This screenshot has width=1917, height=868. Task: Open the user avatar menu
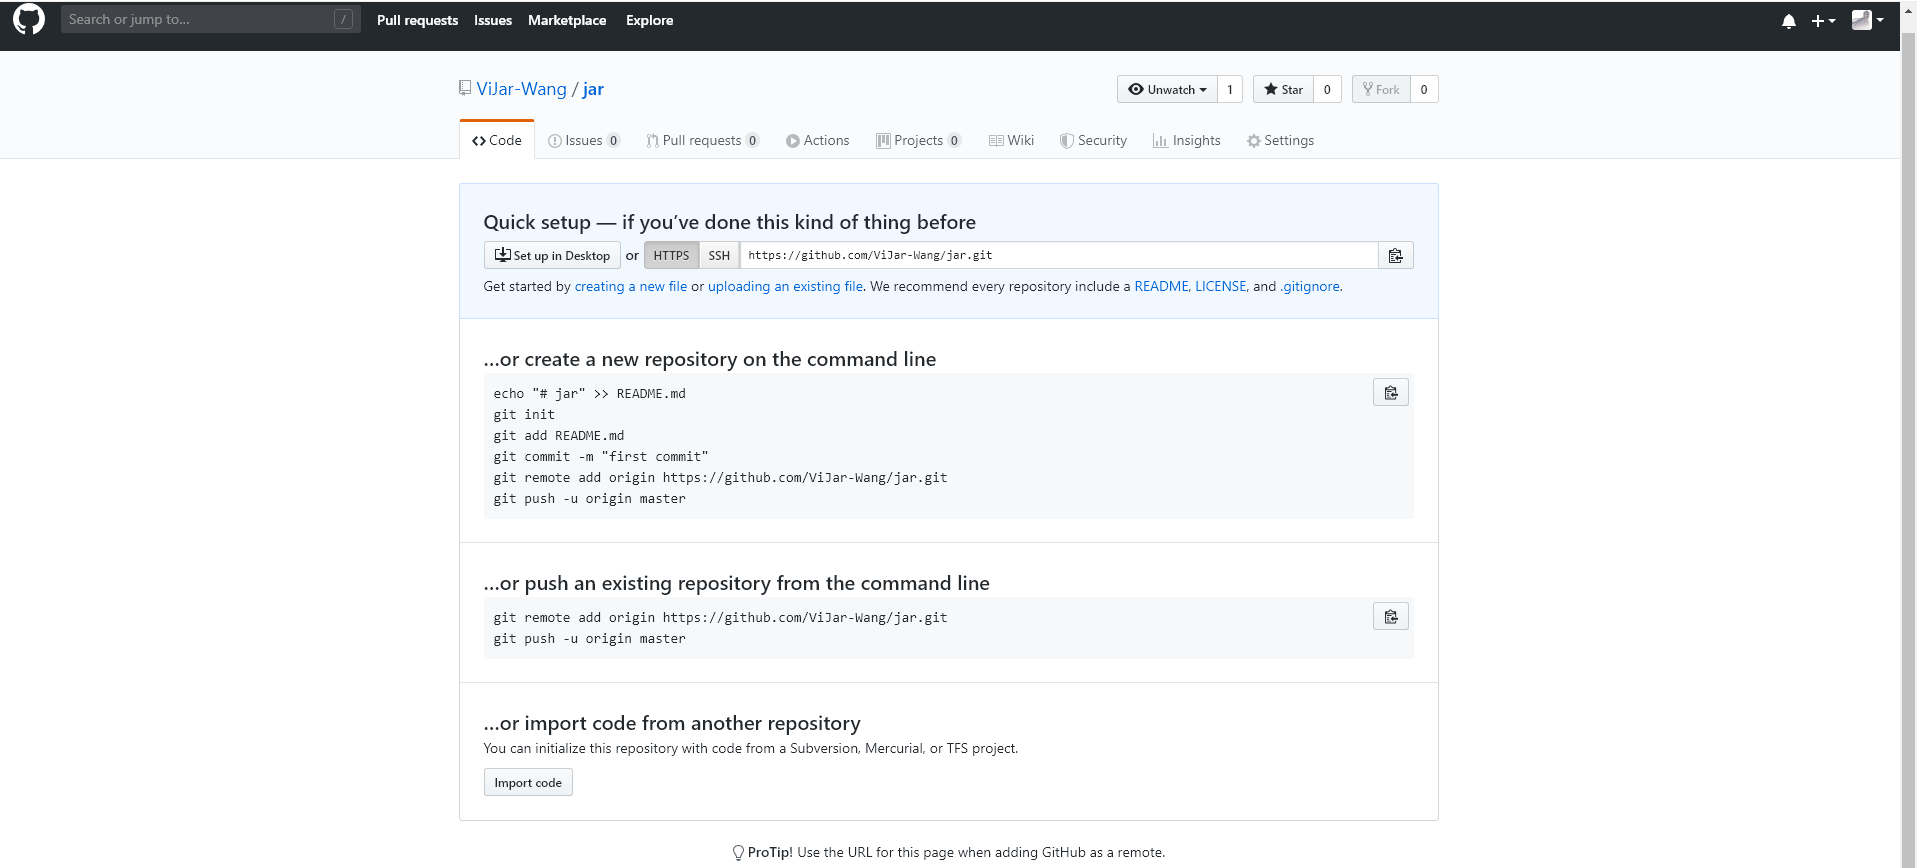1867,21
